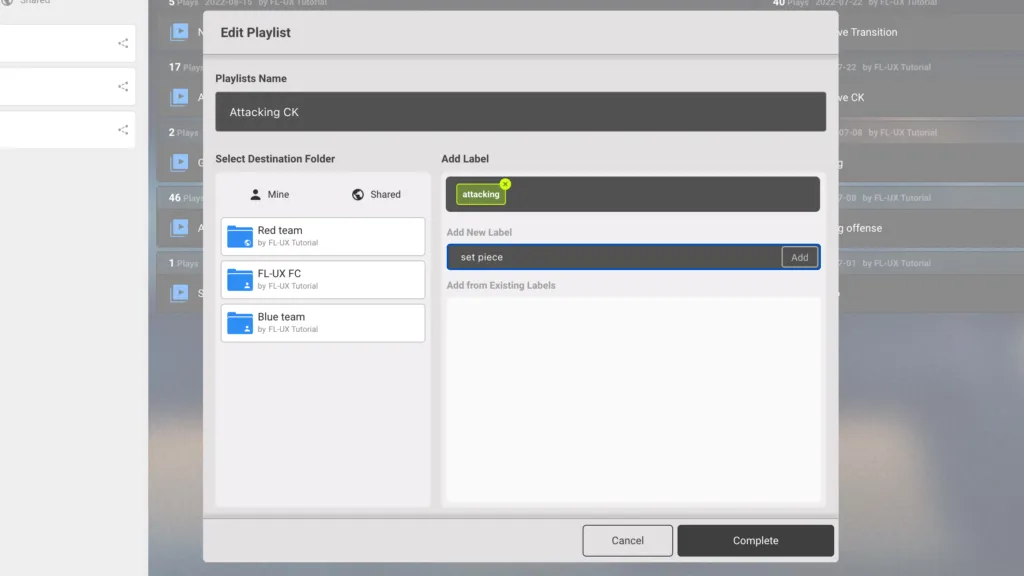Select the FL-UX FC destination folder

323,280
